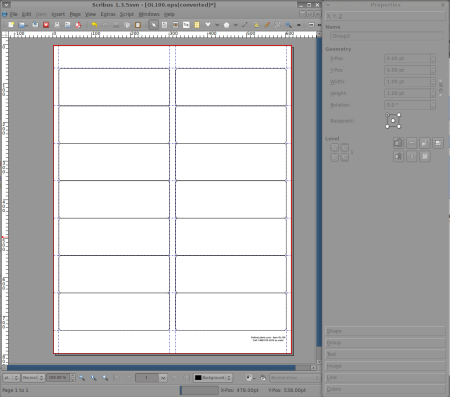
Task: Open the Edit menu
Action: click(x=27, y=14)
